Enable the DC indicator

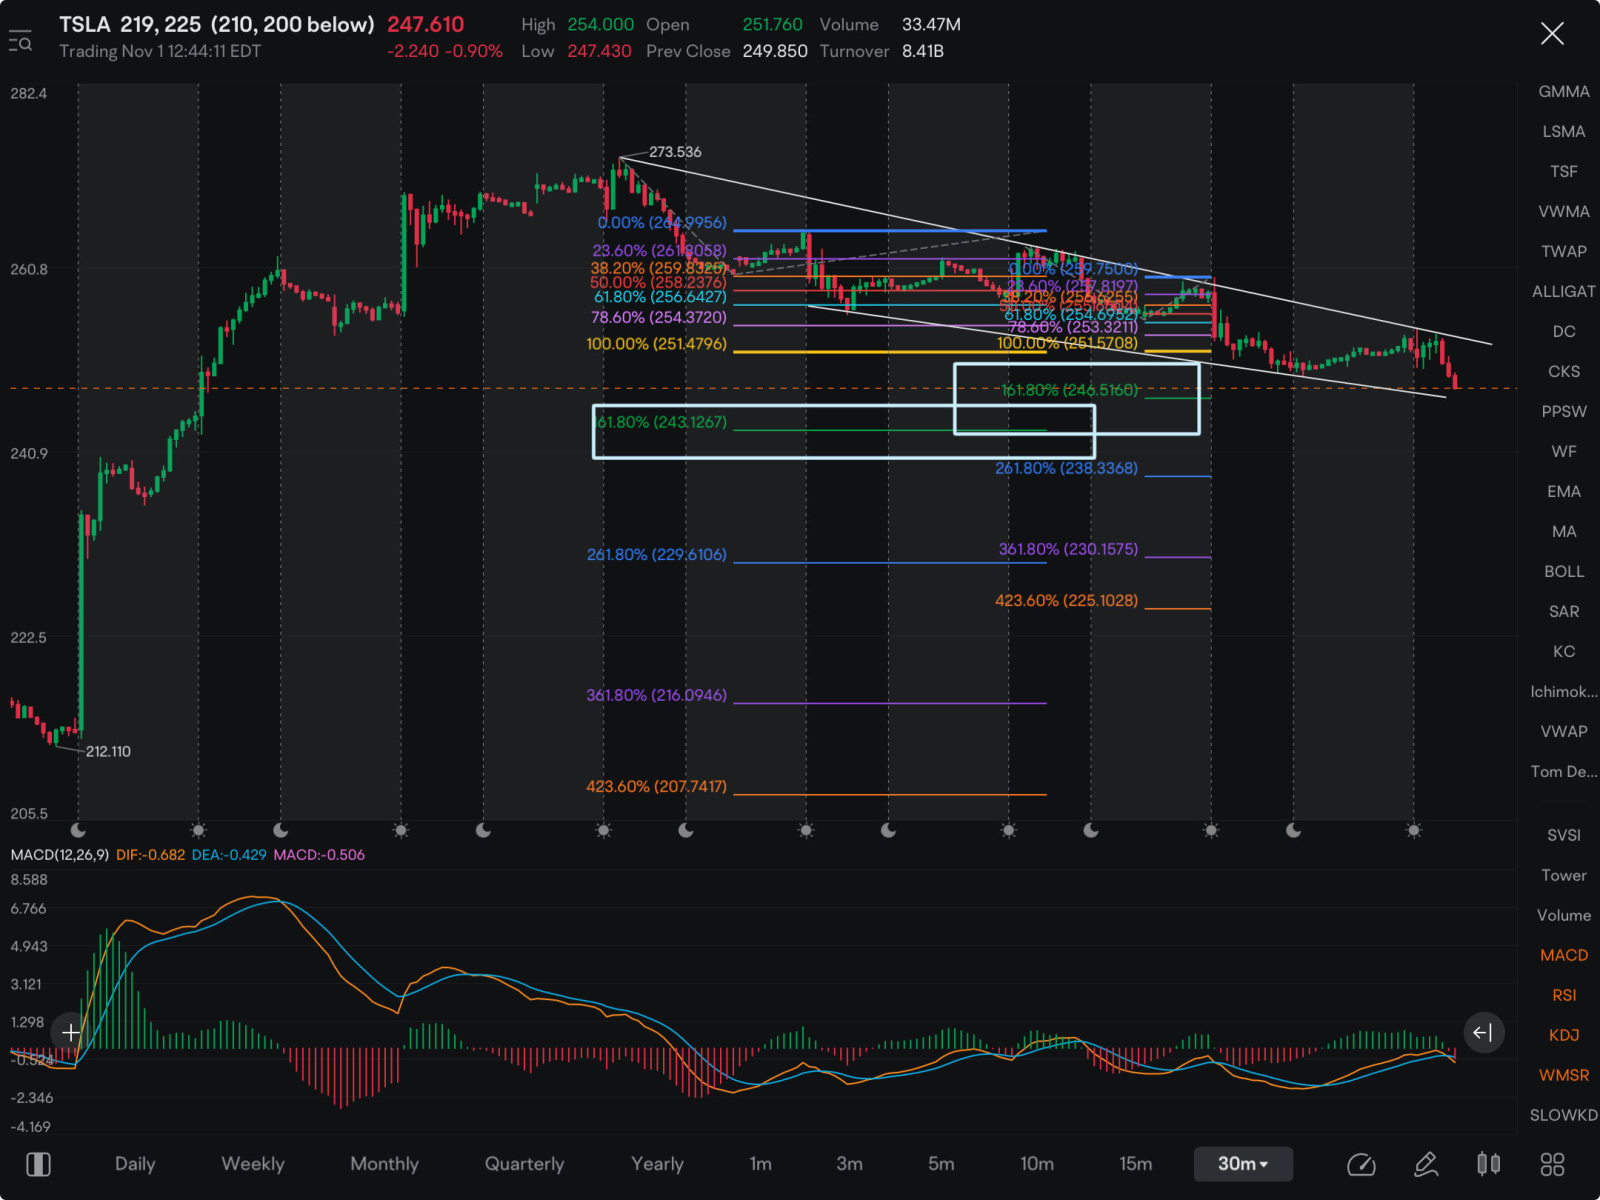[x=1564, y=332]
